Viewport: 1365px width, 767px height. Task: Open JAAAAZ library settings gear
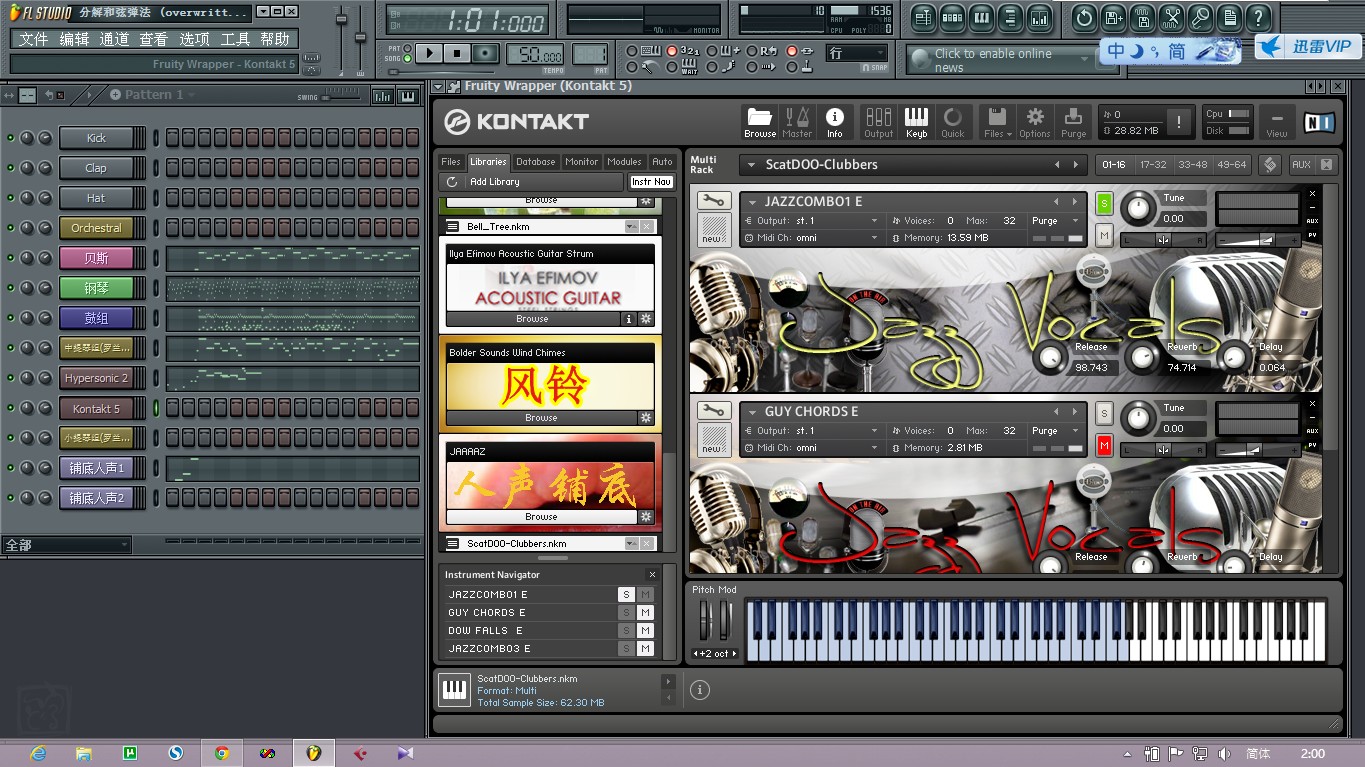tap(646, 517)
